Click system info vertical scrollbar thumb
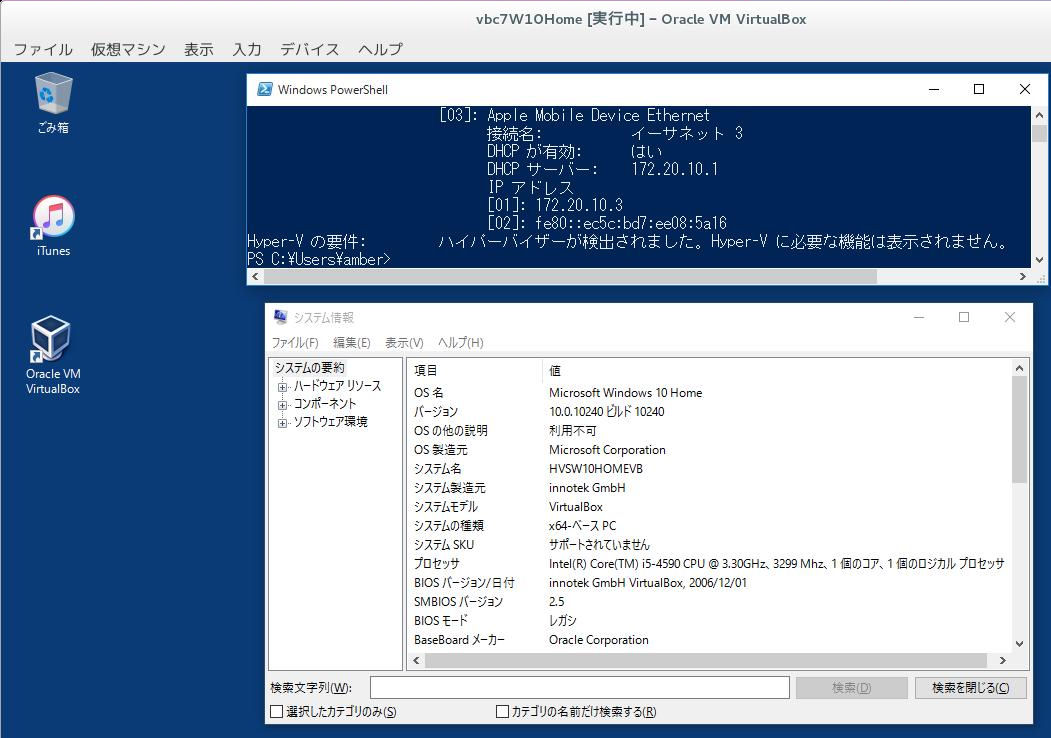 (1019, 429)
